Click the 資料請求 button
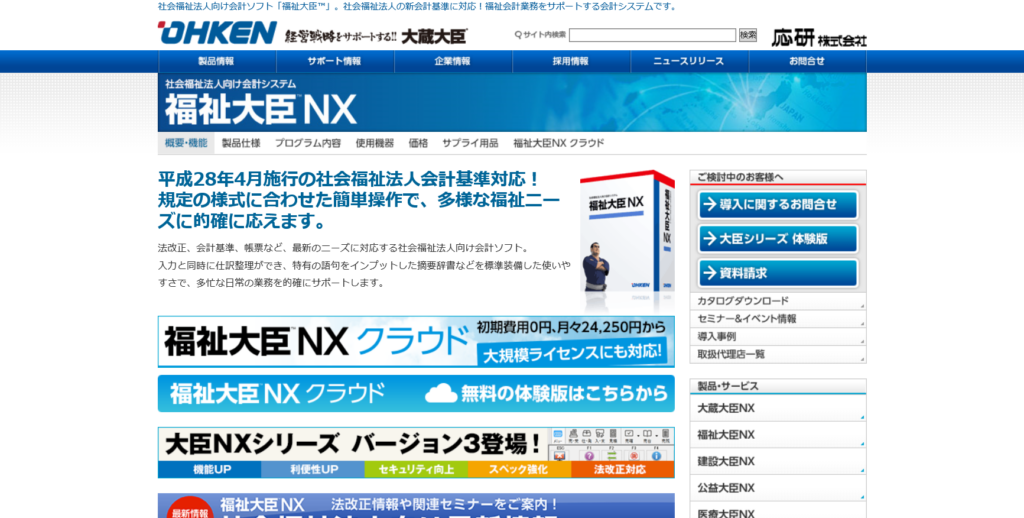 pyautogui.click(x=778, y=273)
